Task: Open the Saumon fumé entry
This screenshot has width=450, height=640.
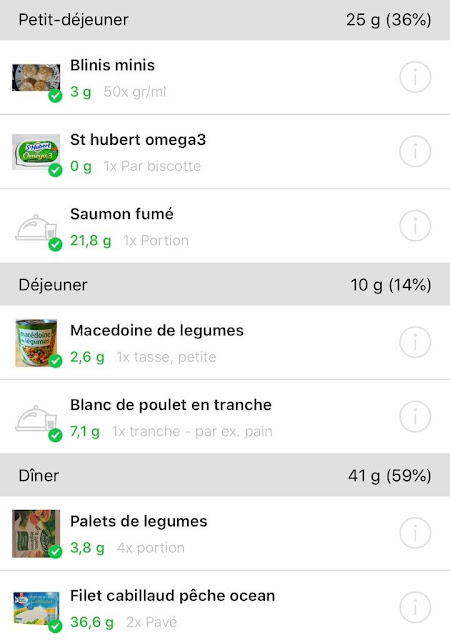Action: [x=225, y=226]
